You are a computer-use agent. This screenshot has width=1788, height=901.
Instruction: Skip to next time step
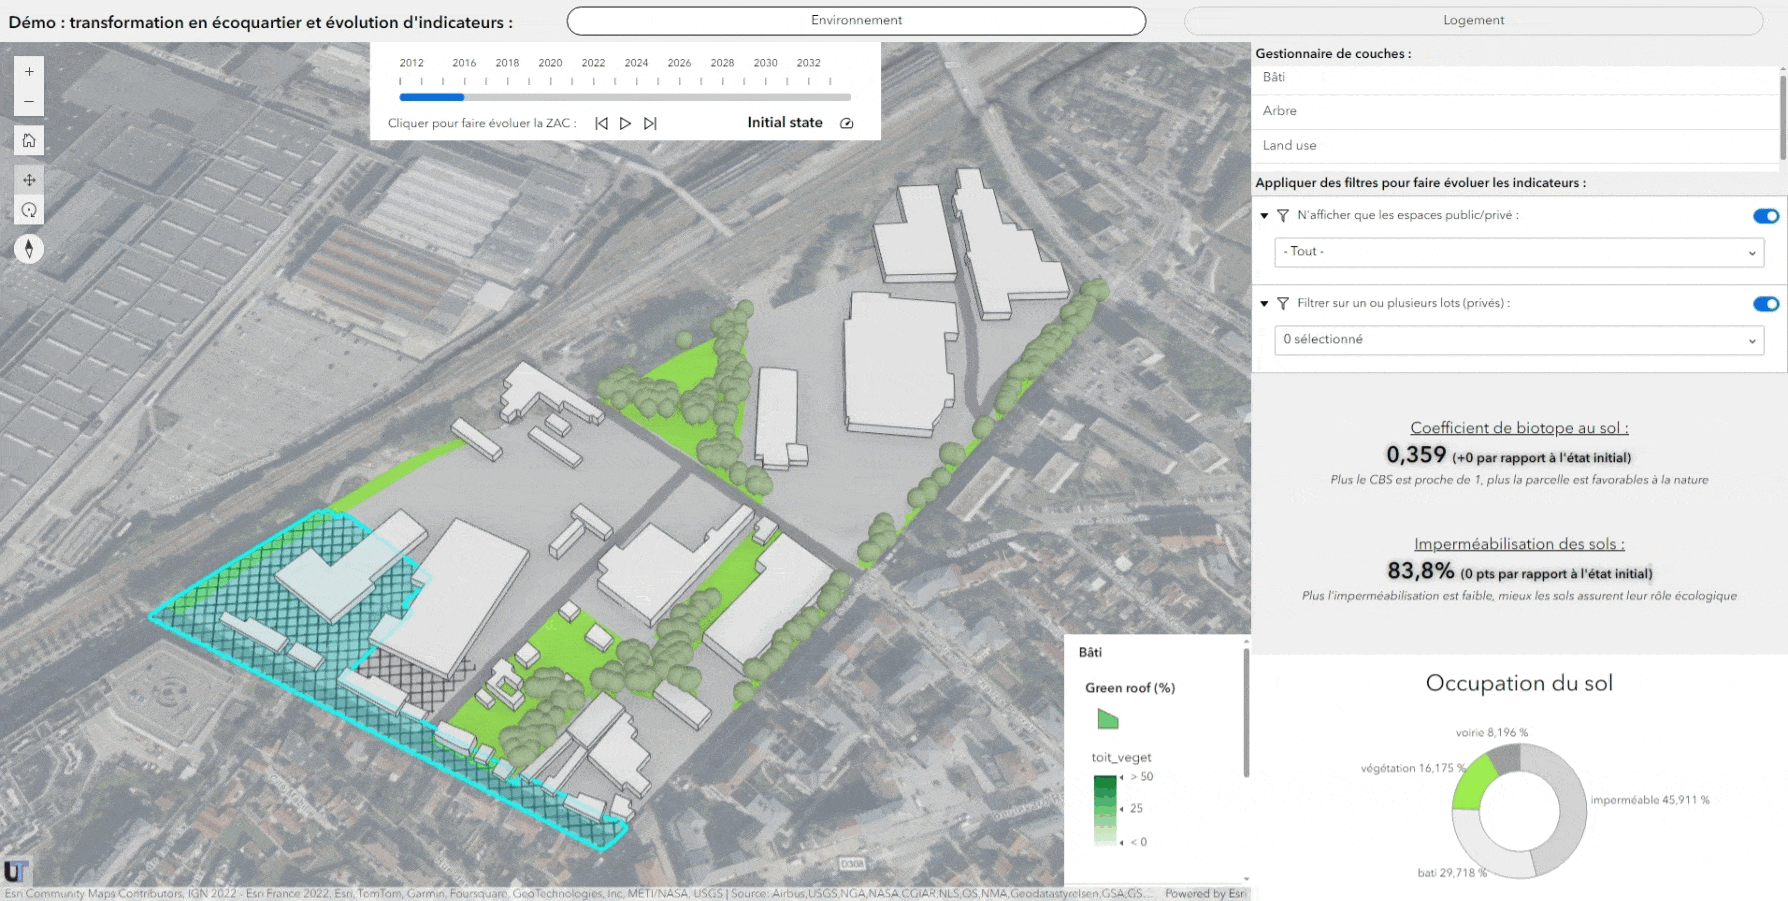650,123
